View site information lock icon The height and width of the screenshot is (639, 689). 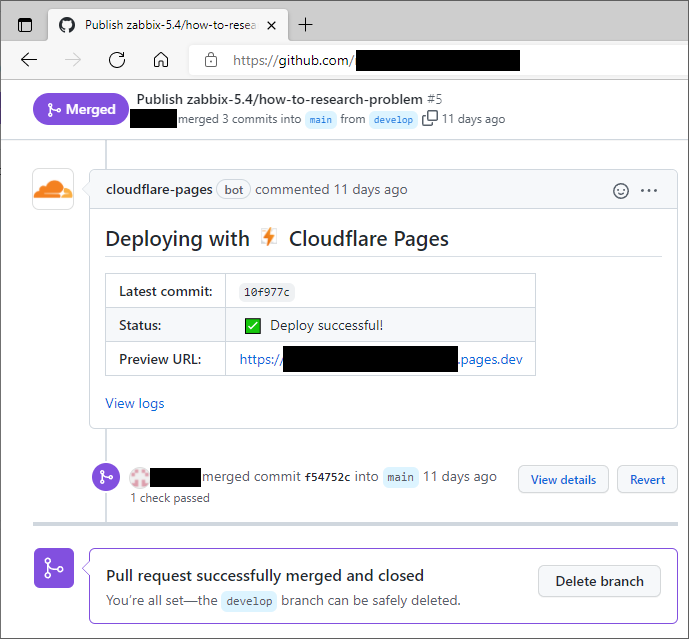211,60
